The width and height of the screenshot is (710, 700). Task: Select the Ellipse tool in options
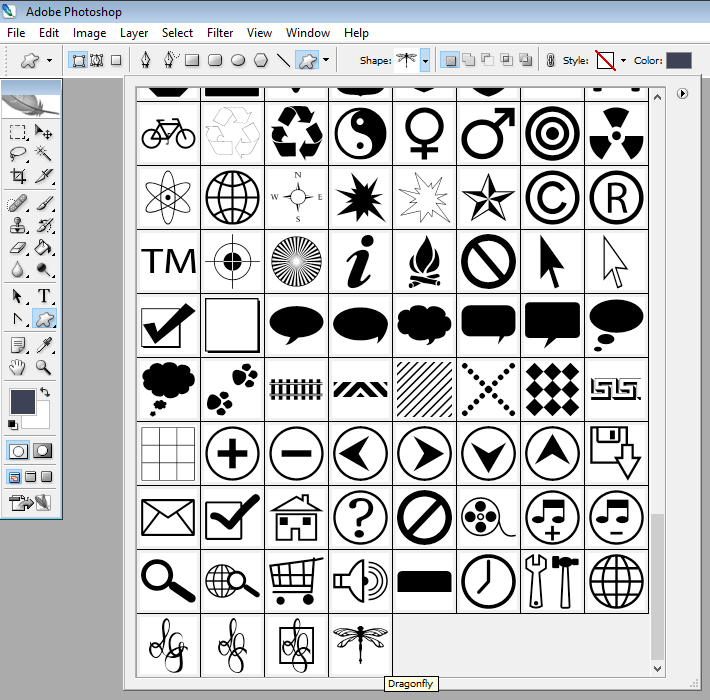[238, 60]
